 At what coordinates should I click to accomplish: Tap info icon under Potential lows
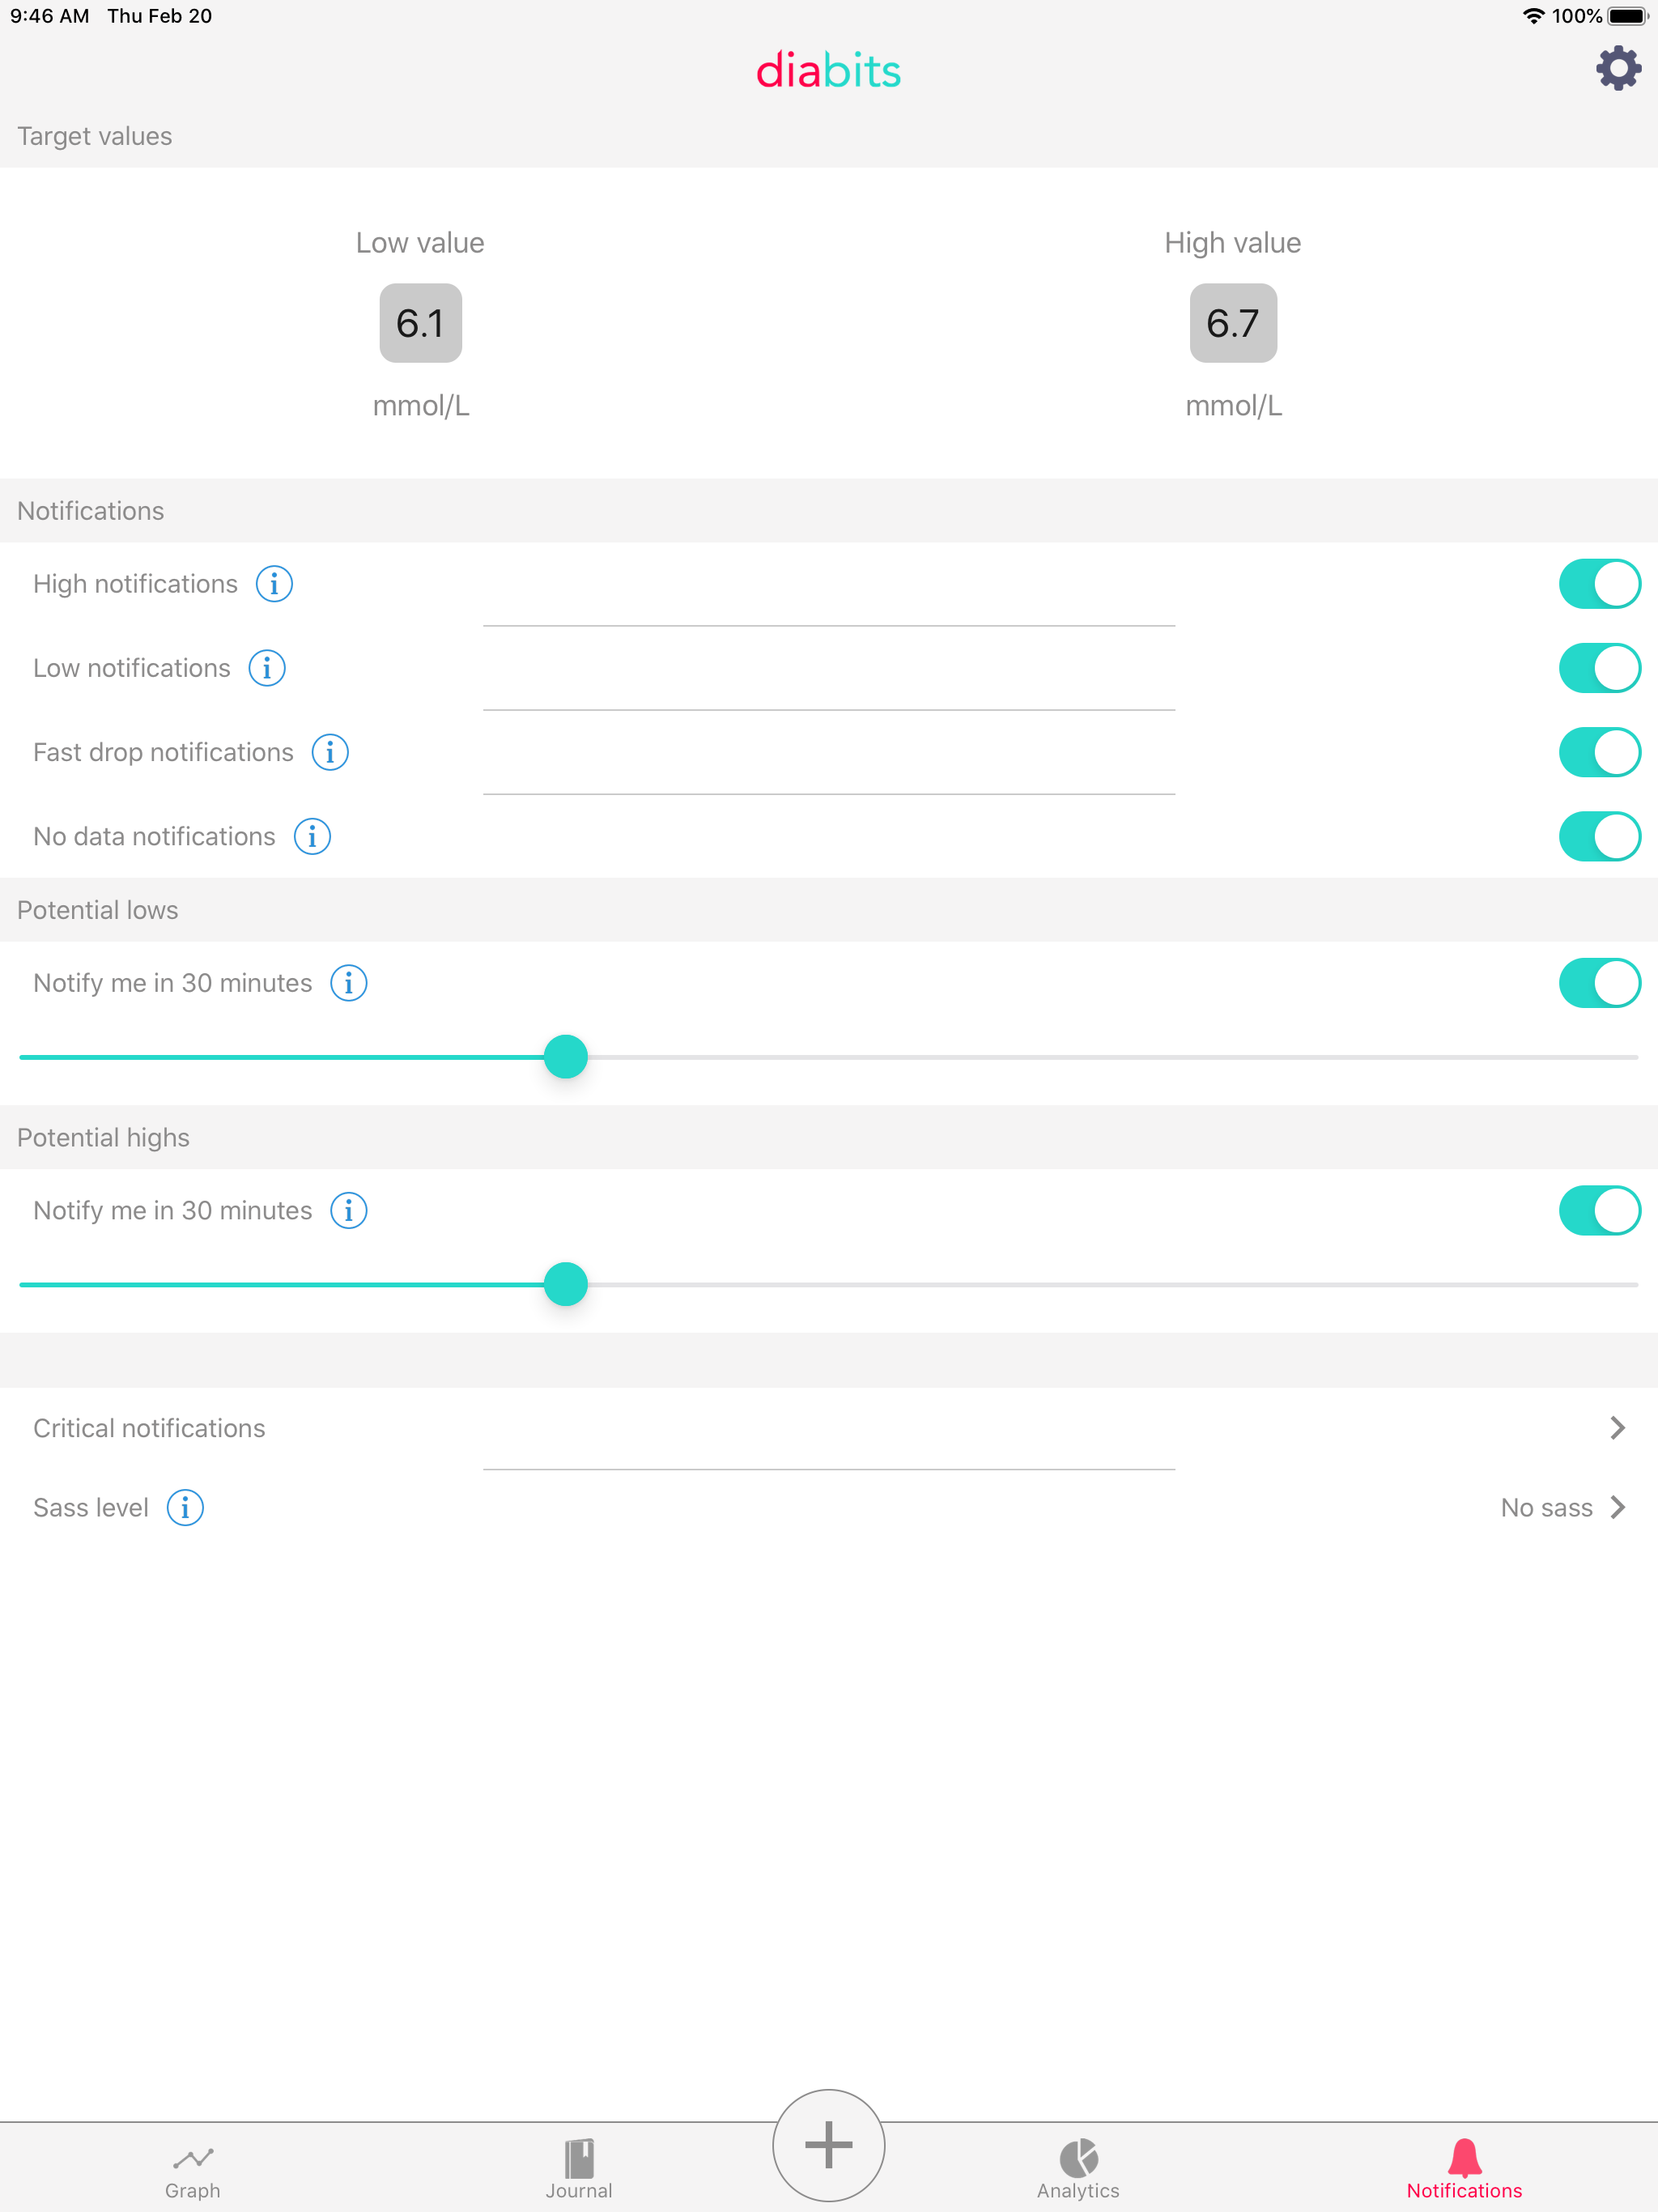[349, 983]
